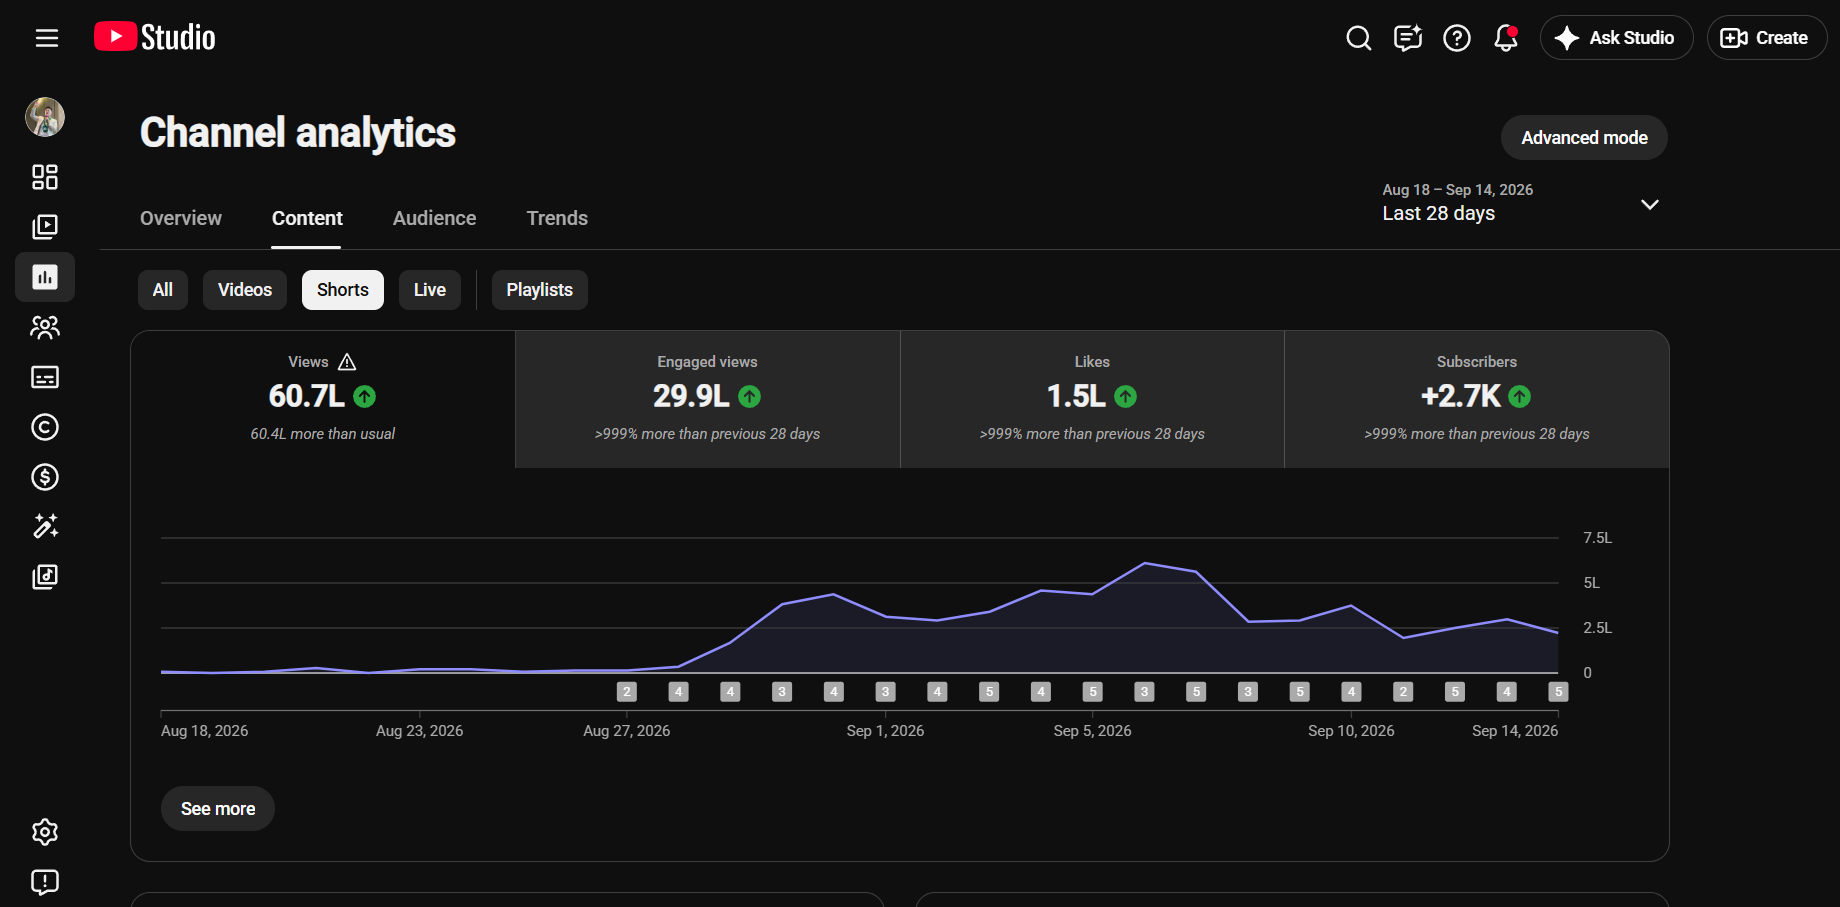Select the Subscribers metric card
Screen dimensions: 1840x907
click(1477, 399)
